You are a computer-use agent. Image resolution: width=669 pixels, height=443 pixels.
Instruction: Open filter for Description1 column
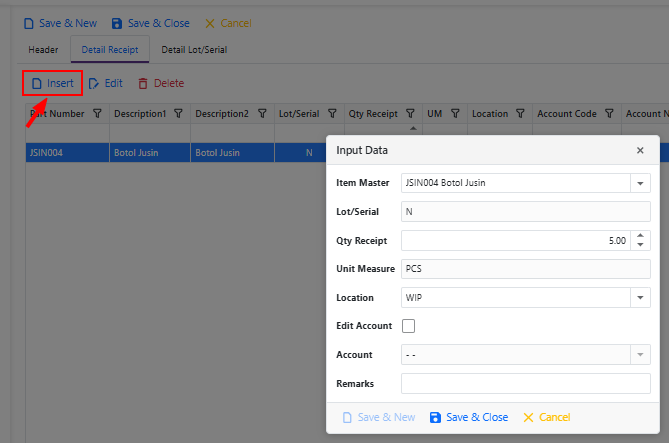point(178,114)
